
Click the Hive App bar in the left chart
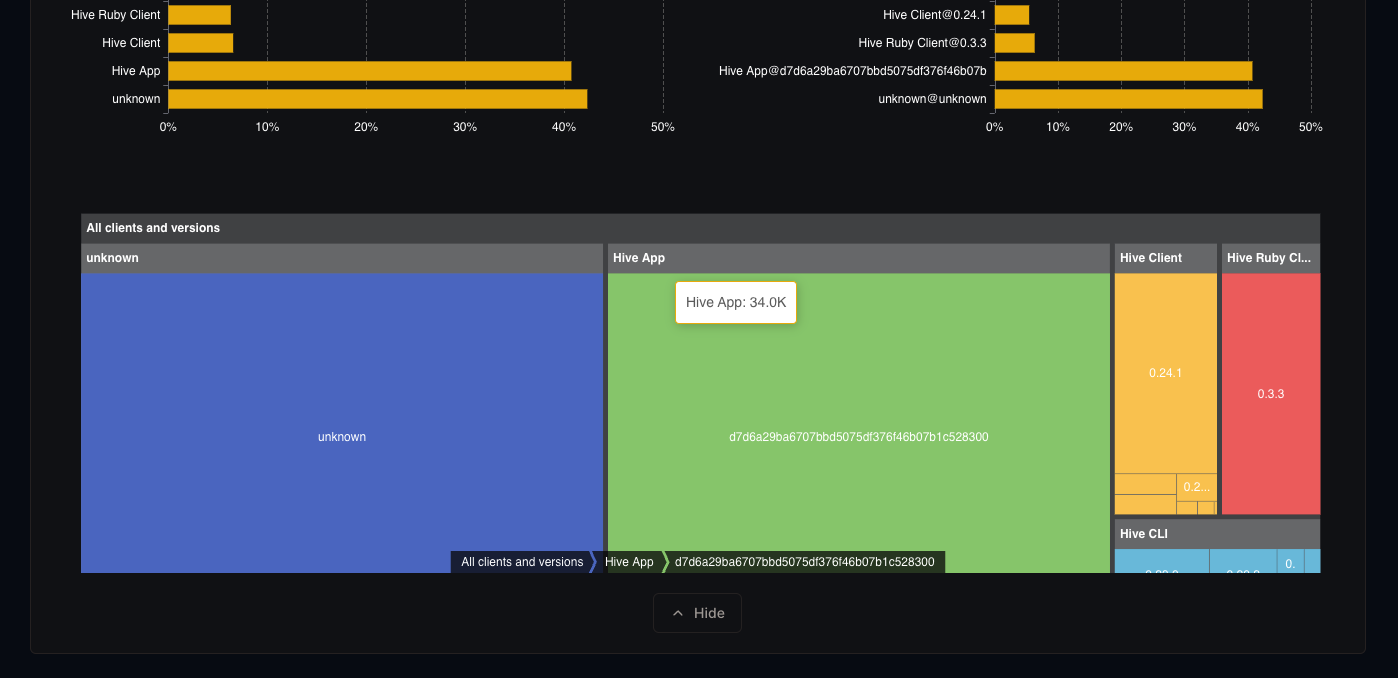(369, 70)
